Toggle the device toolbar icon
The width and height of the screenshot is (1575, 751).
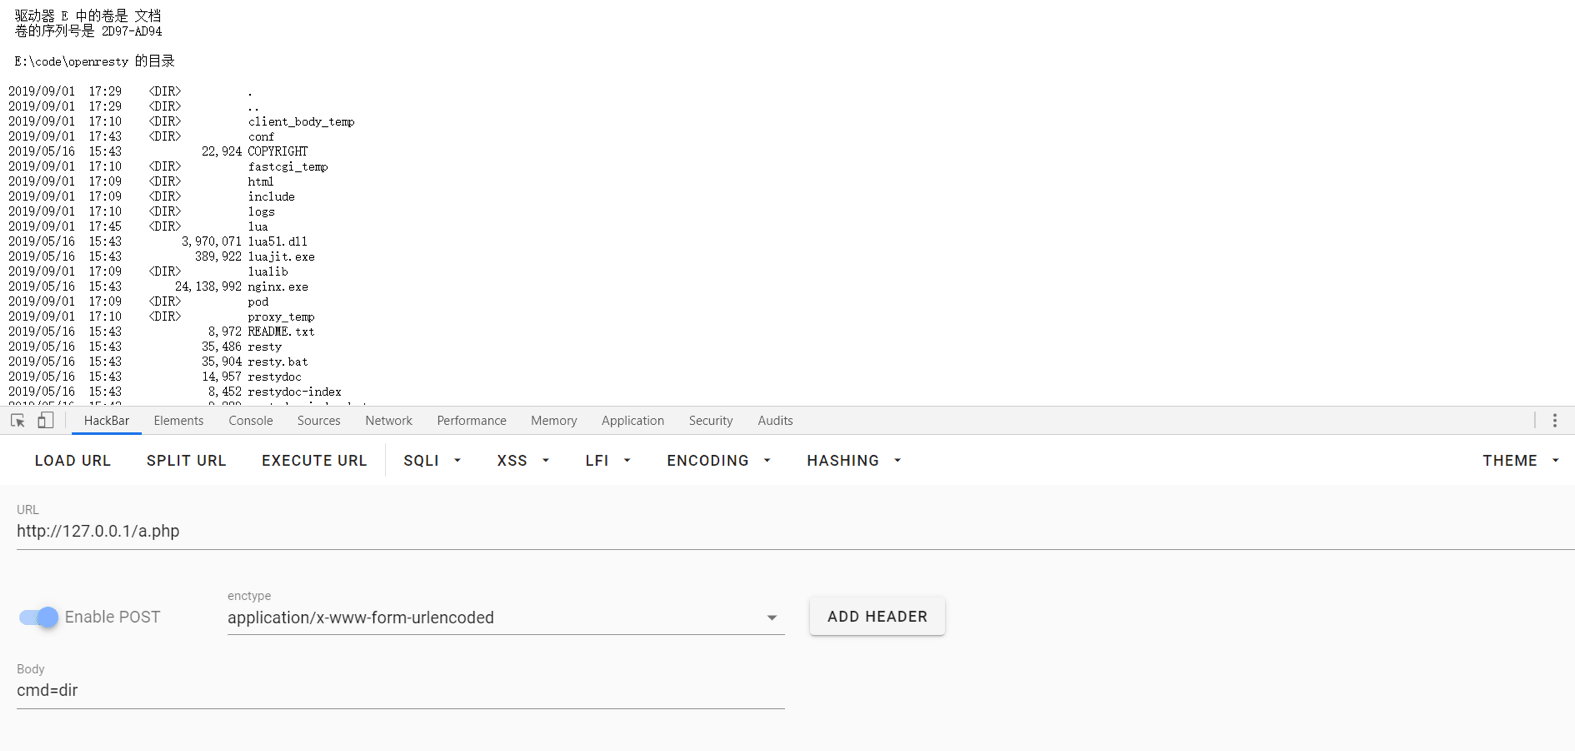tap(45, 421)
